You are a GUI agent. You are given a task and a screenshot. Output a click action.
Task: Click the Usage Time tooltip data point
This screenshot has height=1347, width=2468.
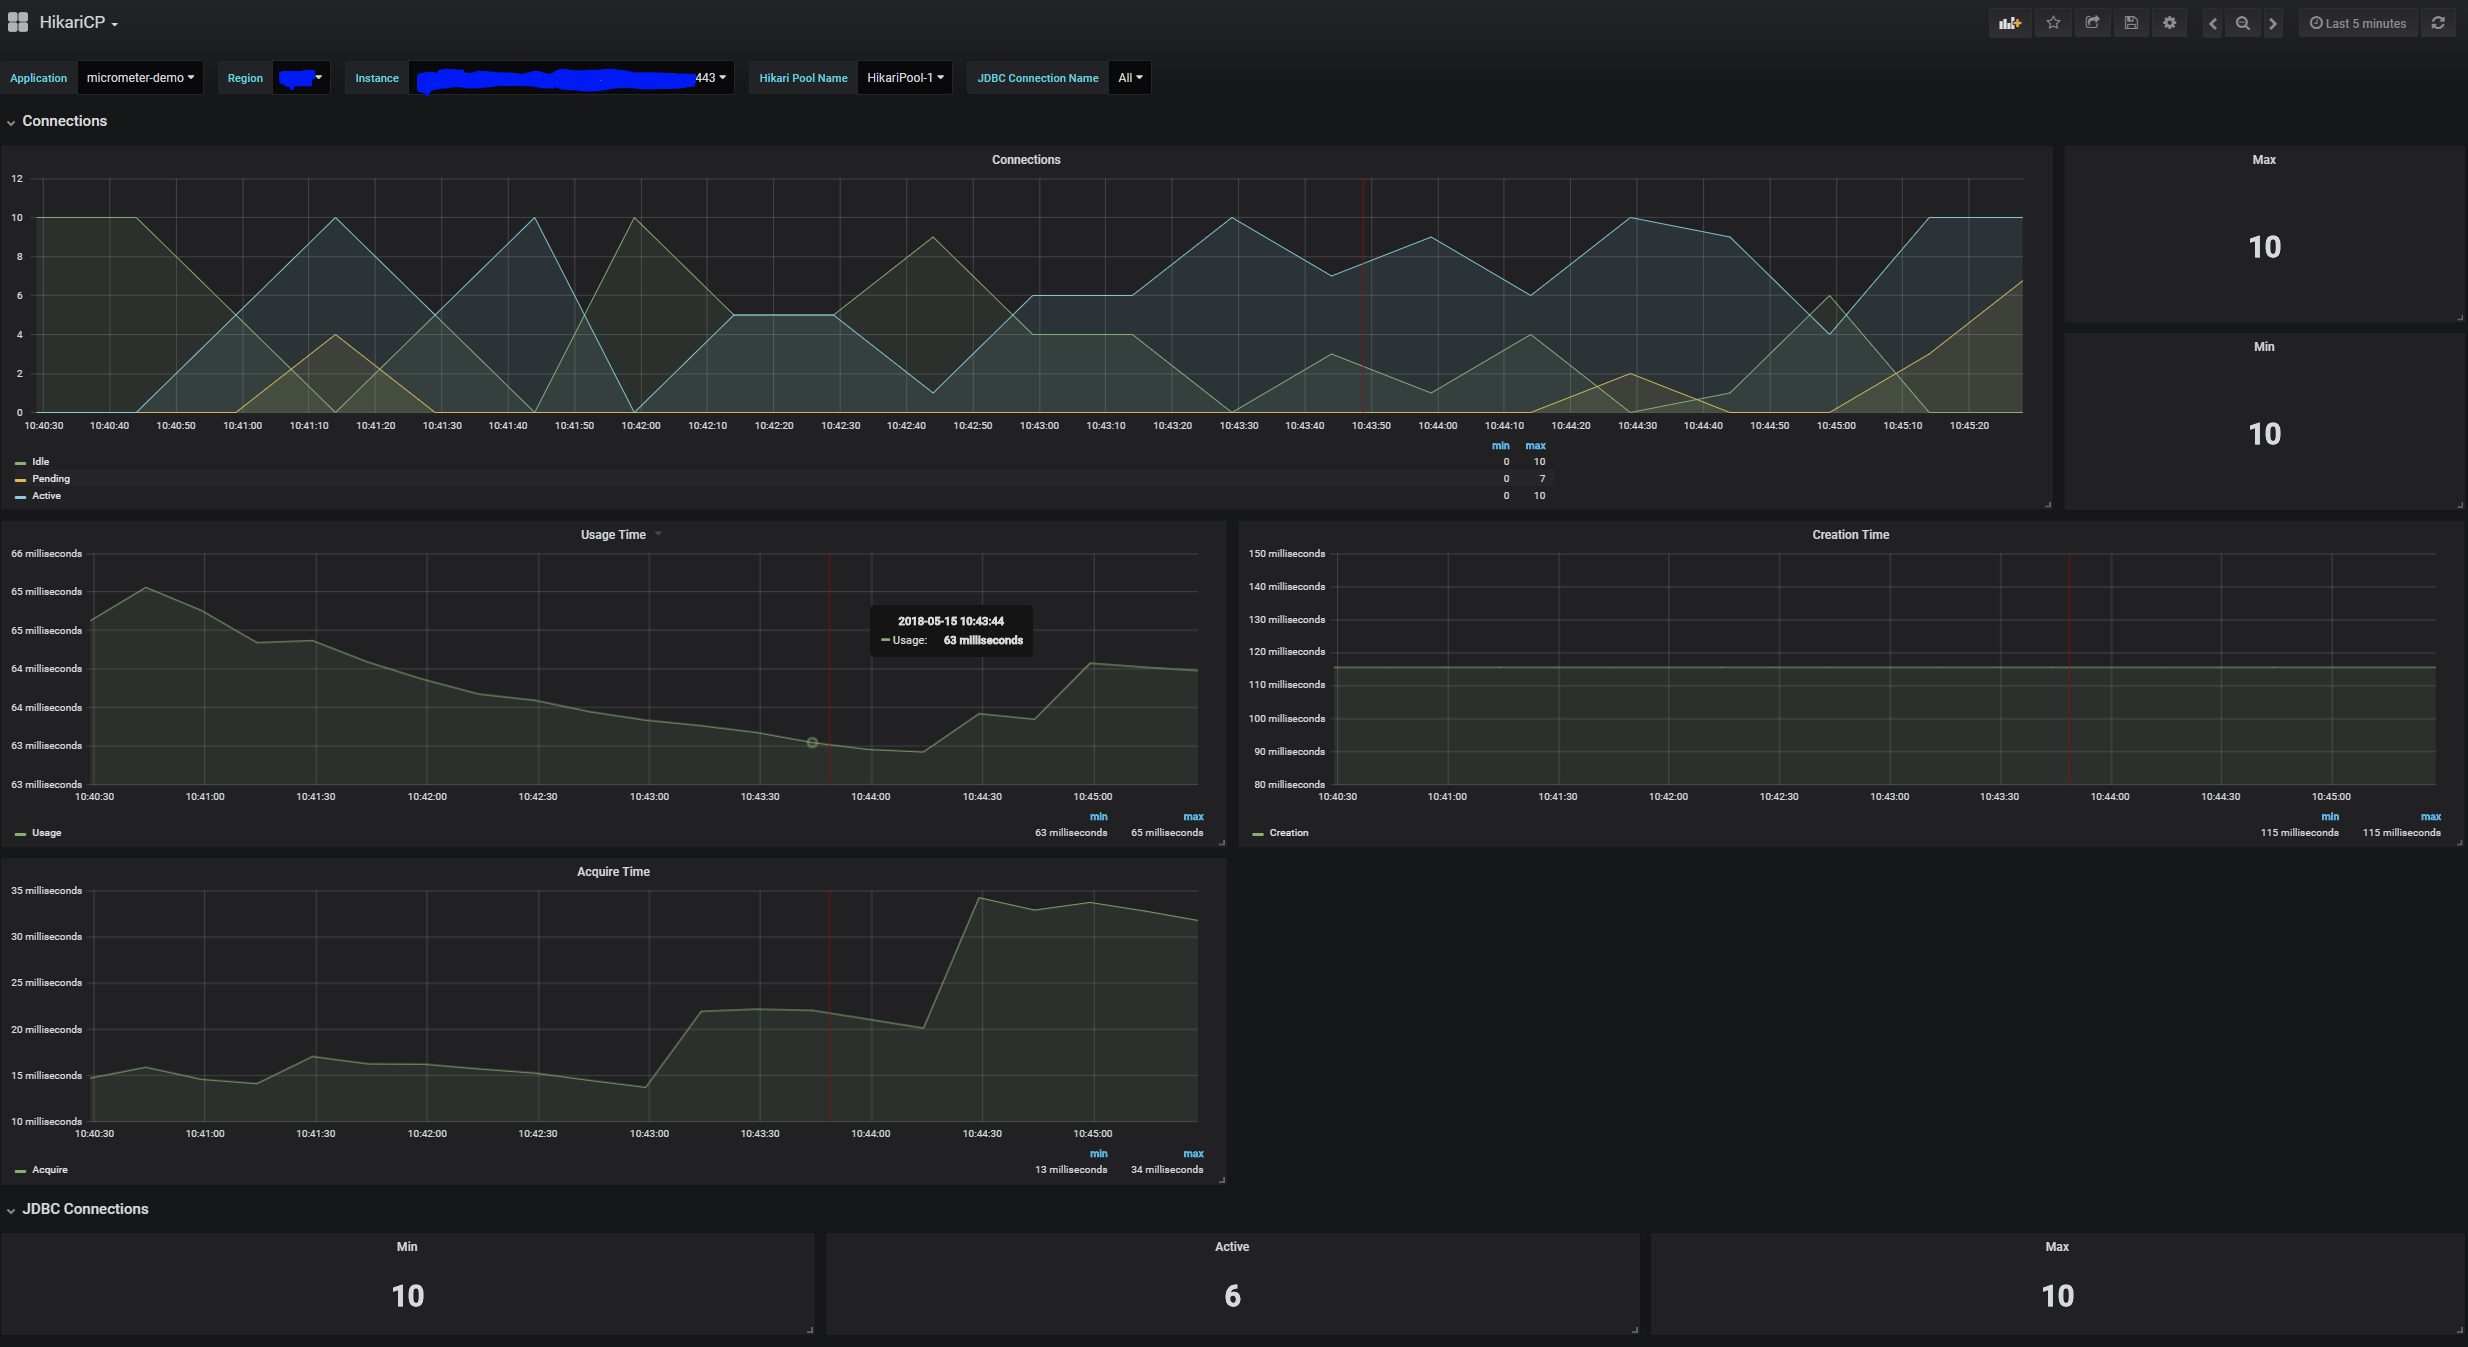click(x=813, y=742)
